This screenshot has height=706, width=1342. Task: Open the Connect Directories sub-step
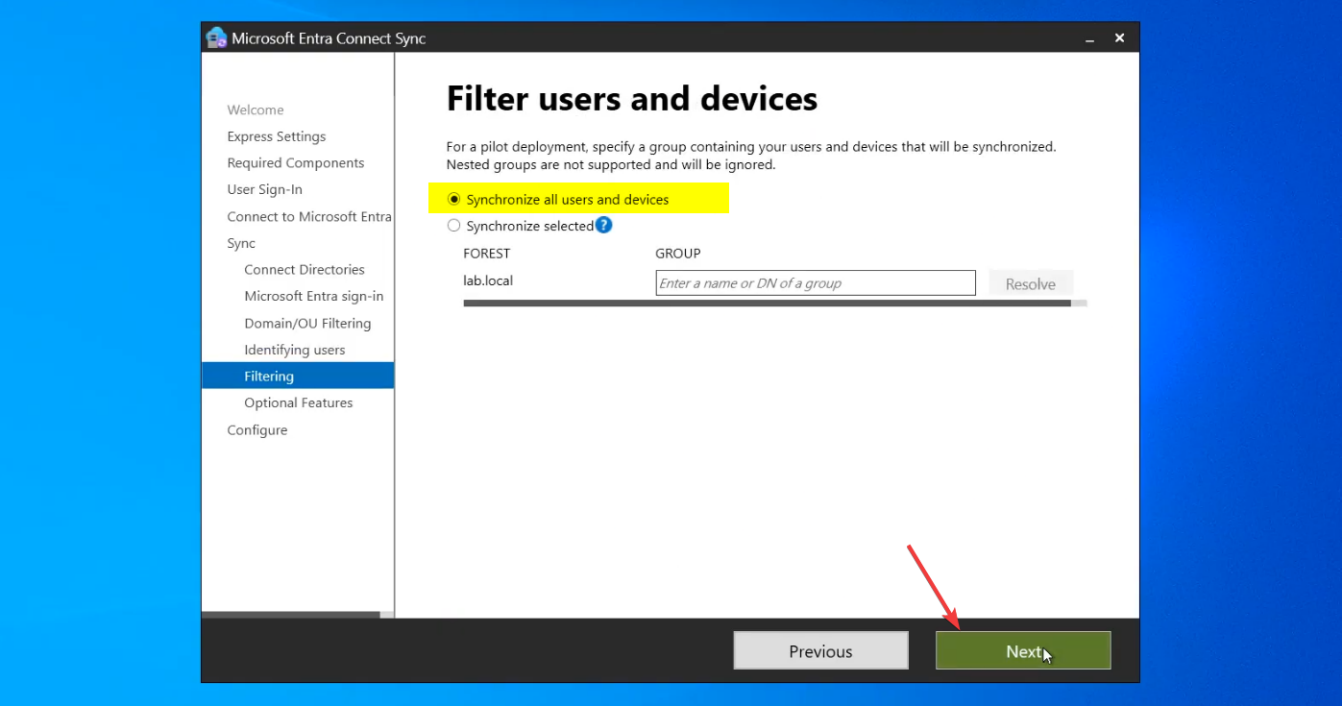(x=304, y=269)
